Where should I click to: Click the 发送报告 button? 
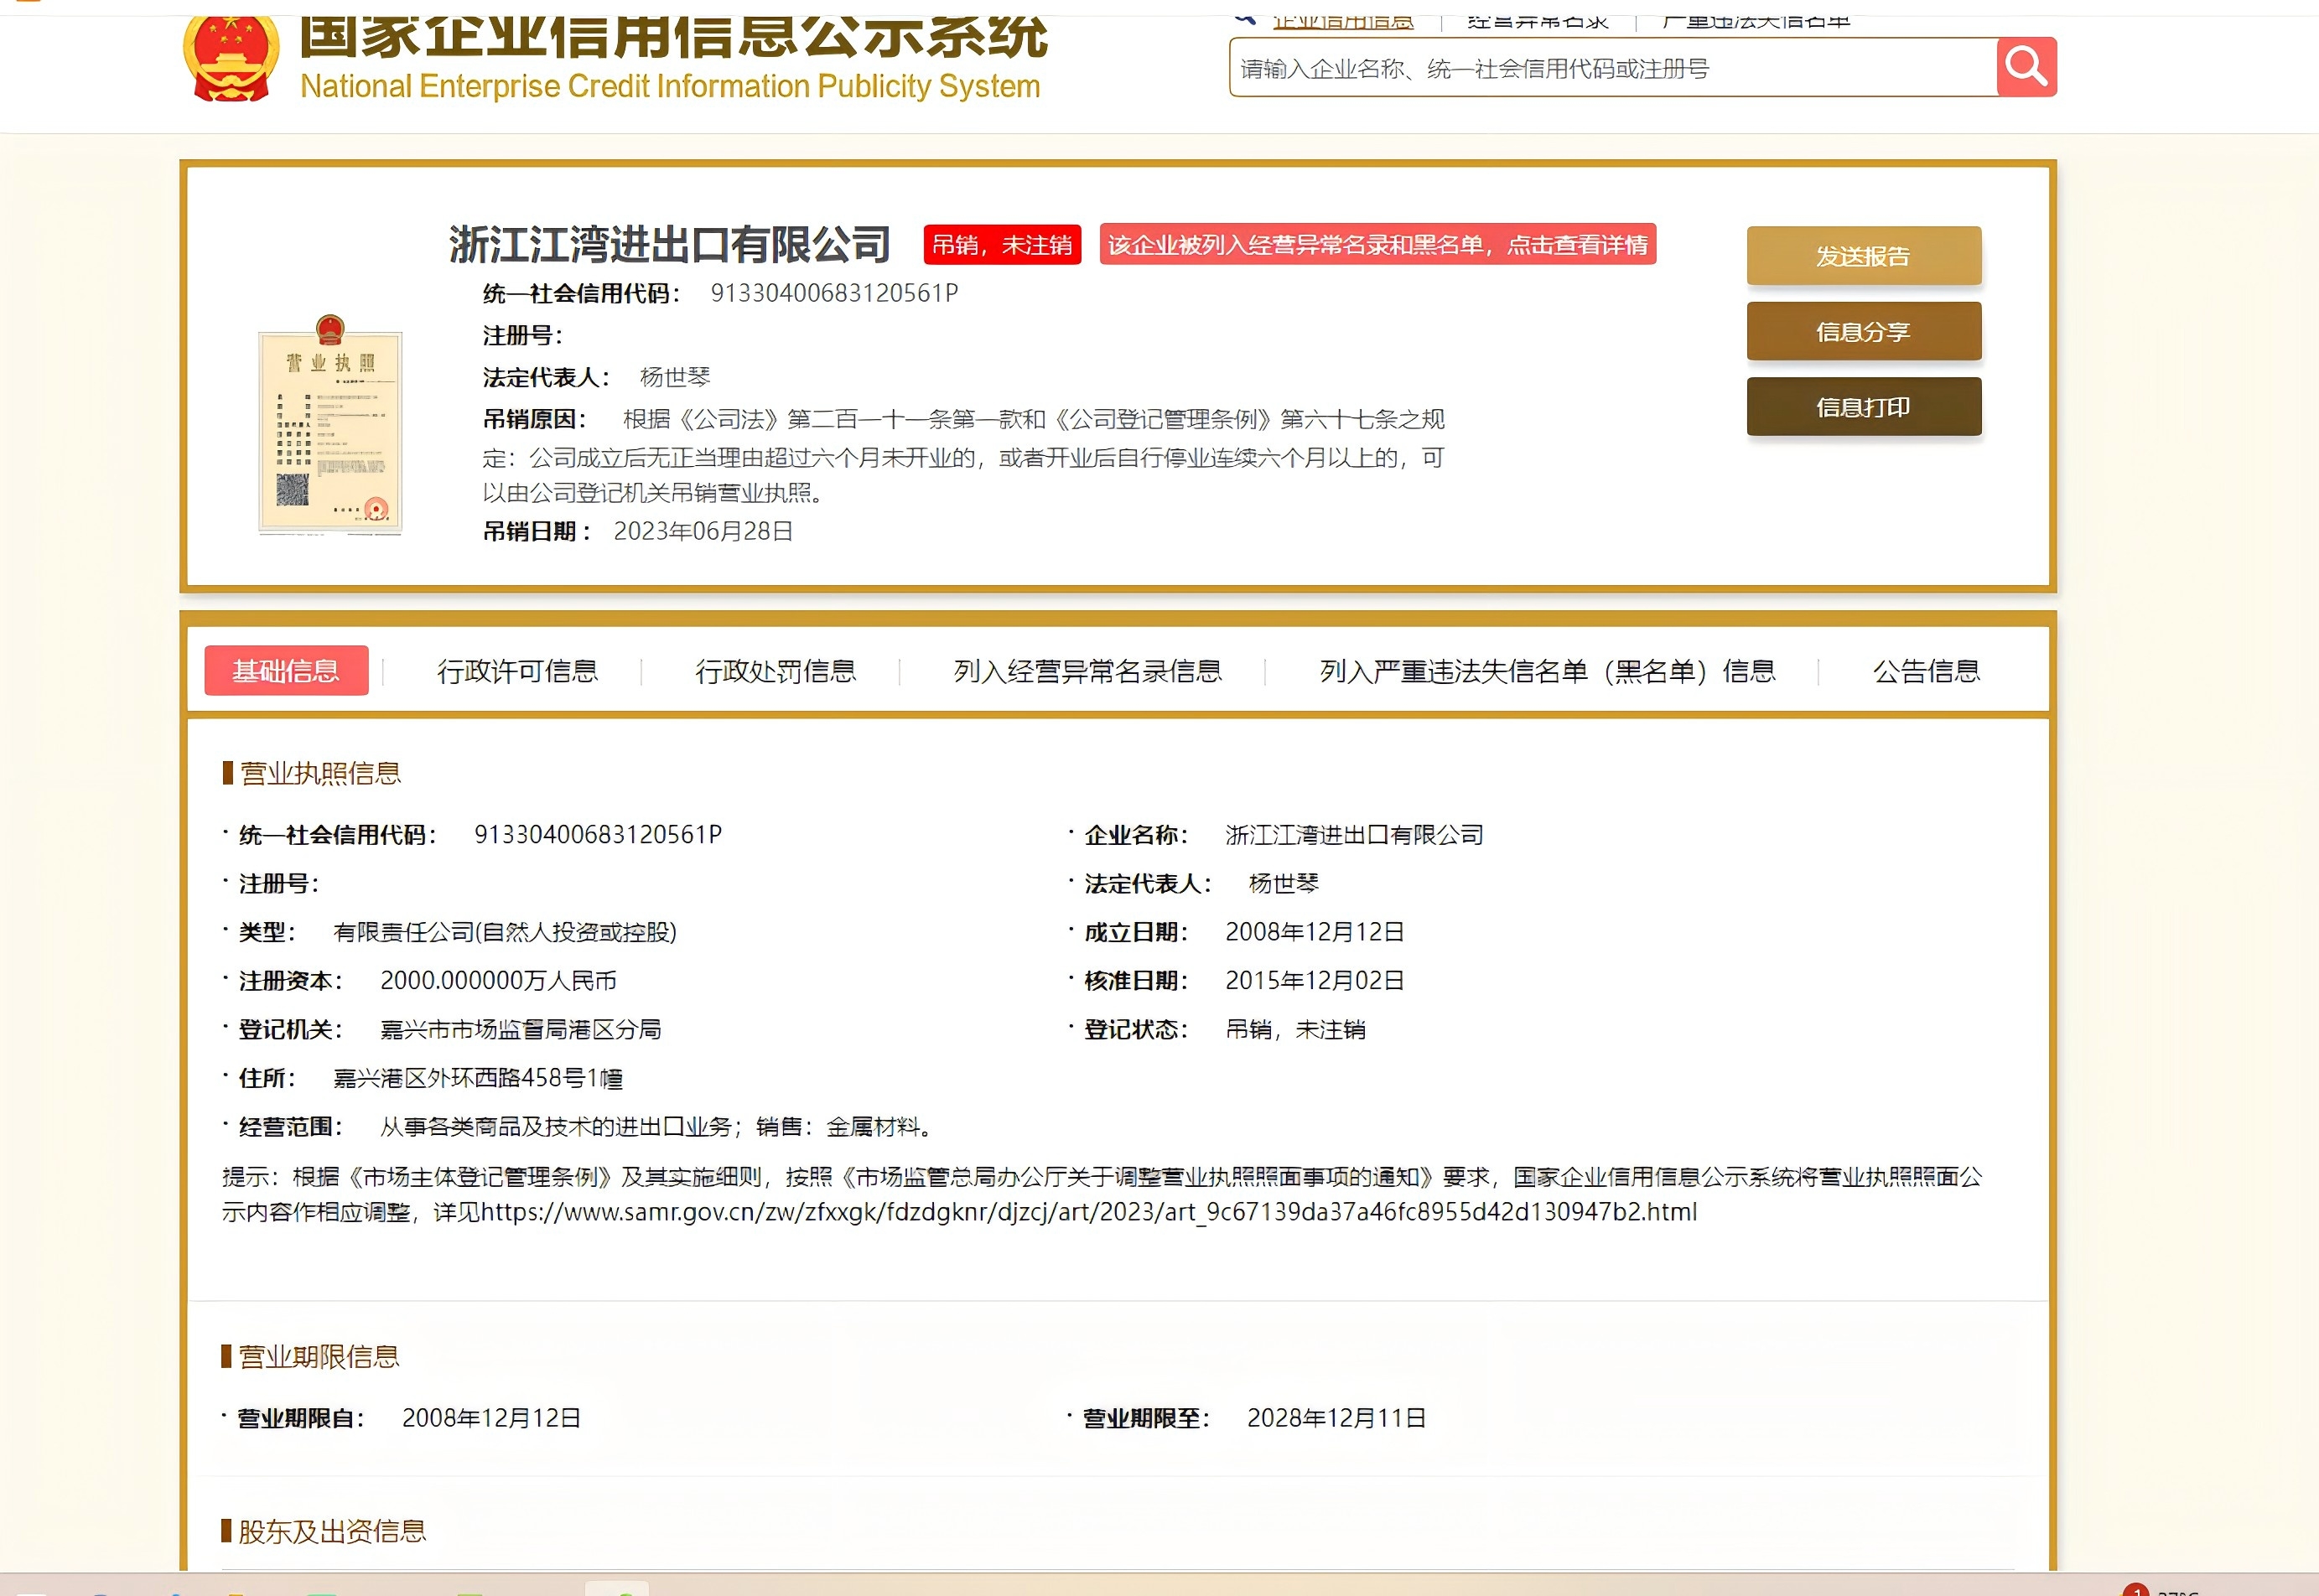point(1864,256)
